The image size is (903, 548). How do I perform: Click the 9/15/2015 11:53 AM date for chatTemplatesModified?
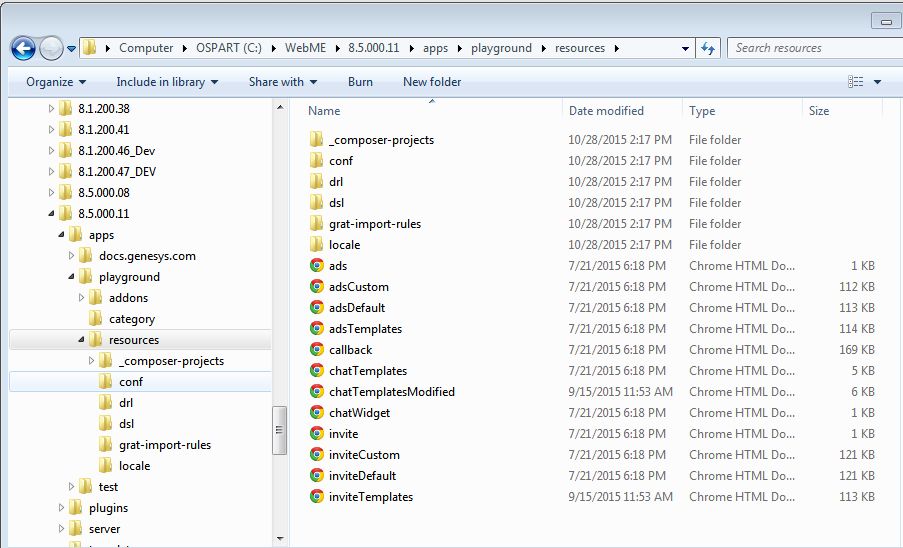620,392
